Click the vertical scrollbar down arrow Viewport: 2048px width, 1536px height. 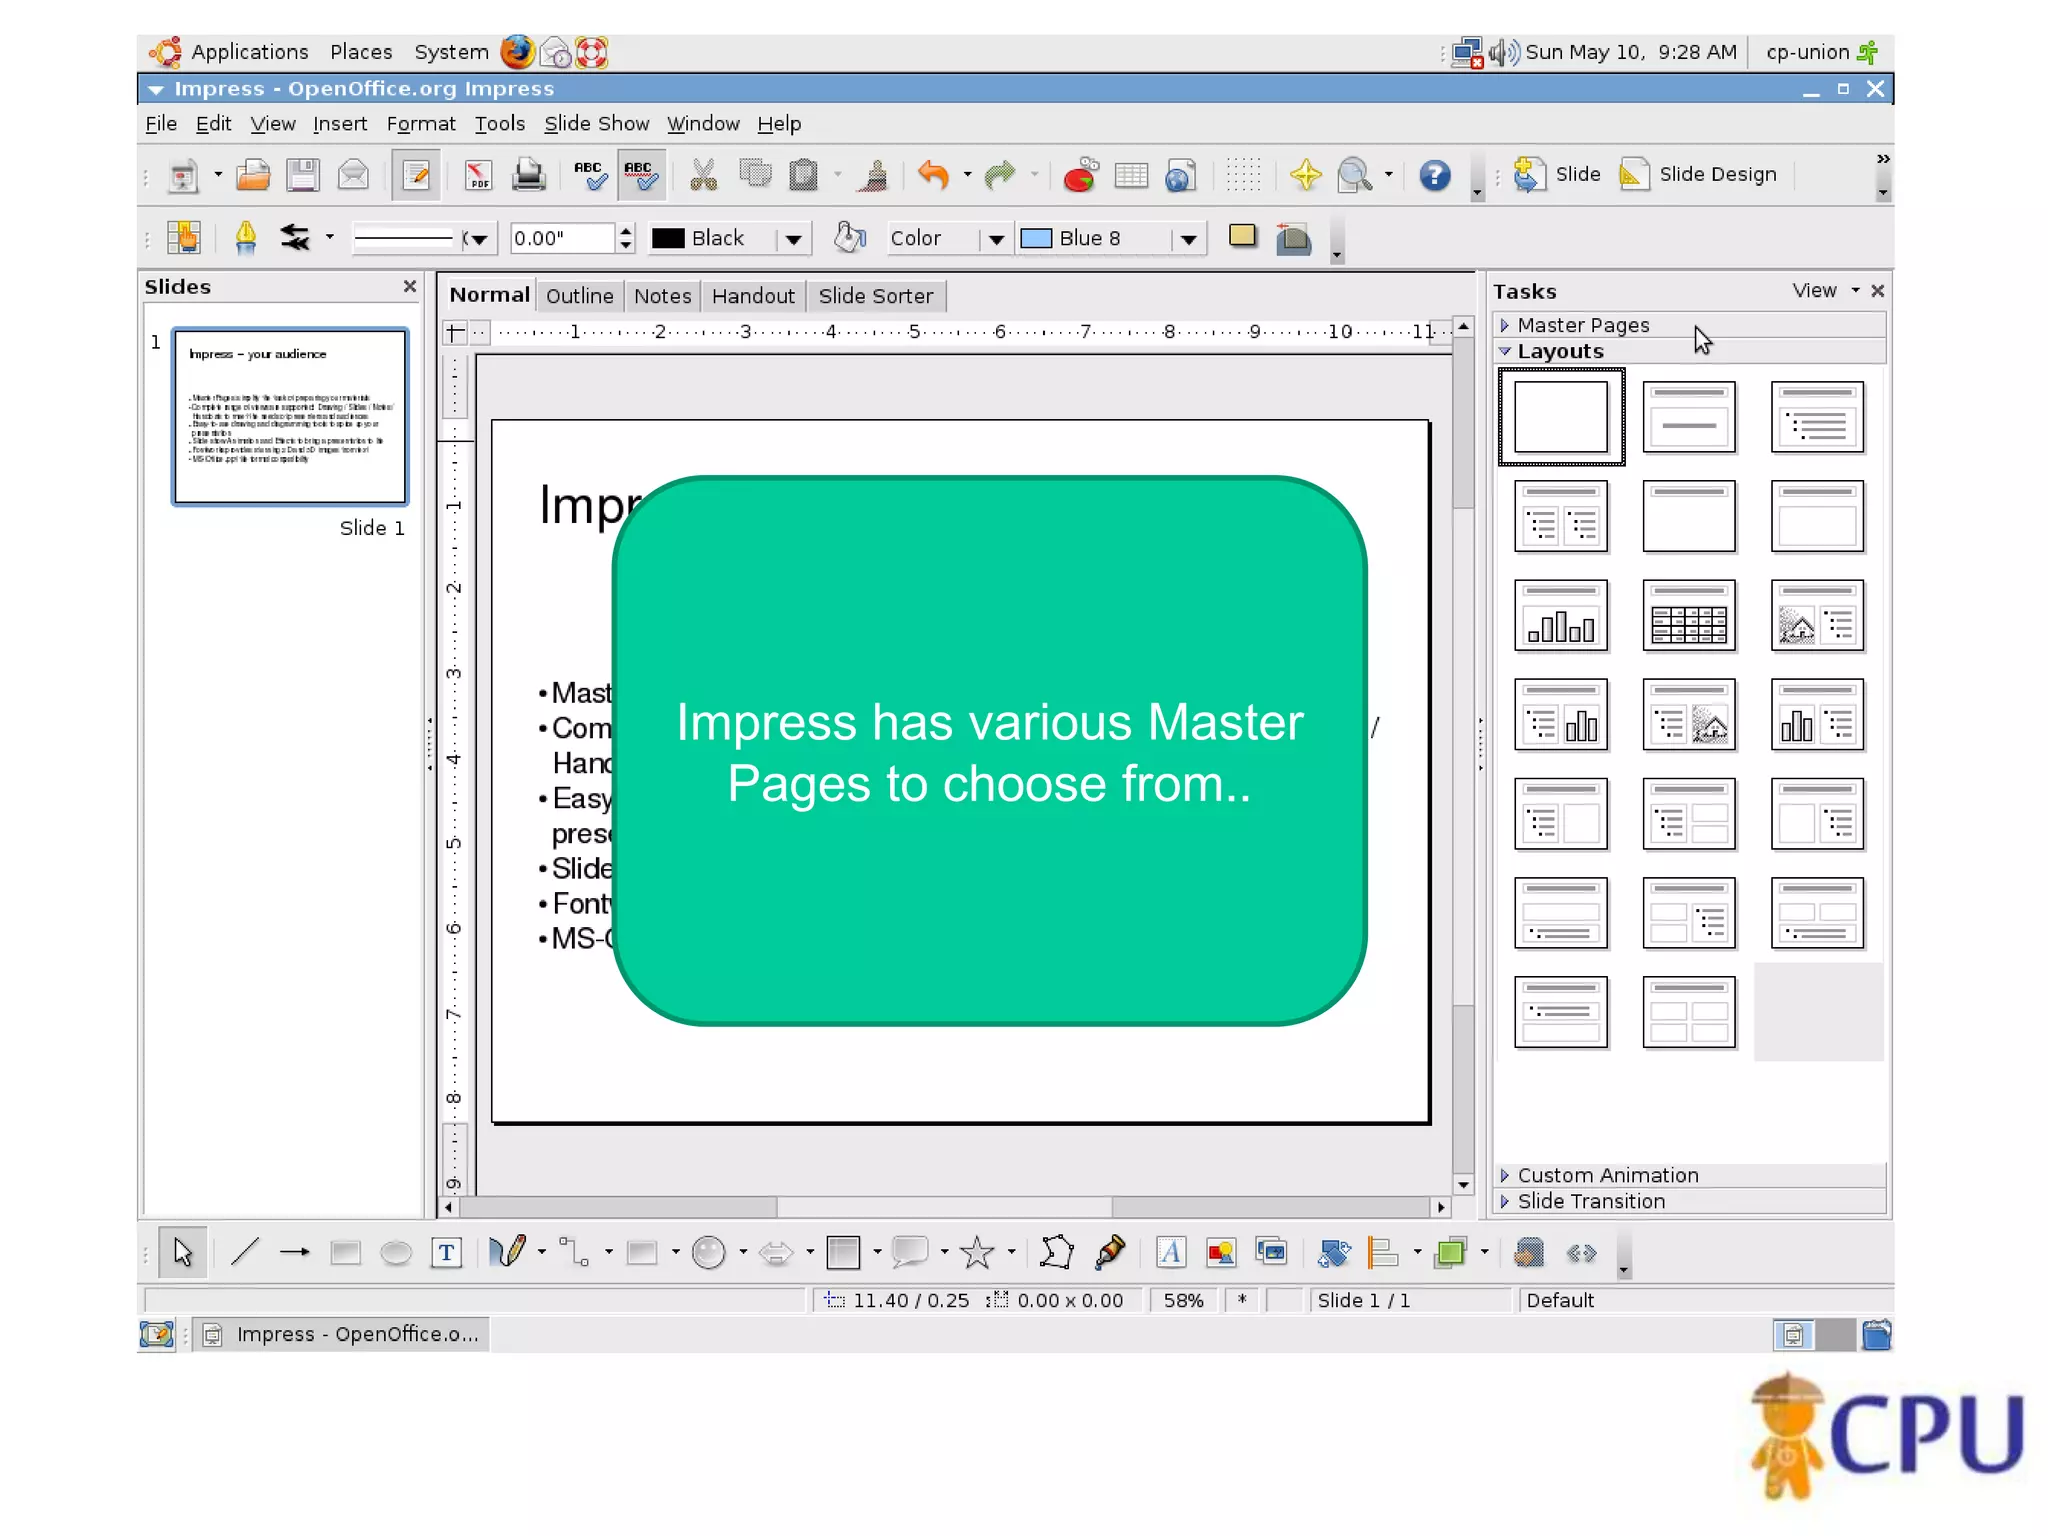pyautogui.click(x=1463, y=1185)
